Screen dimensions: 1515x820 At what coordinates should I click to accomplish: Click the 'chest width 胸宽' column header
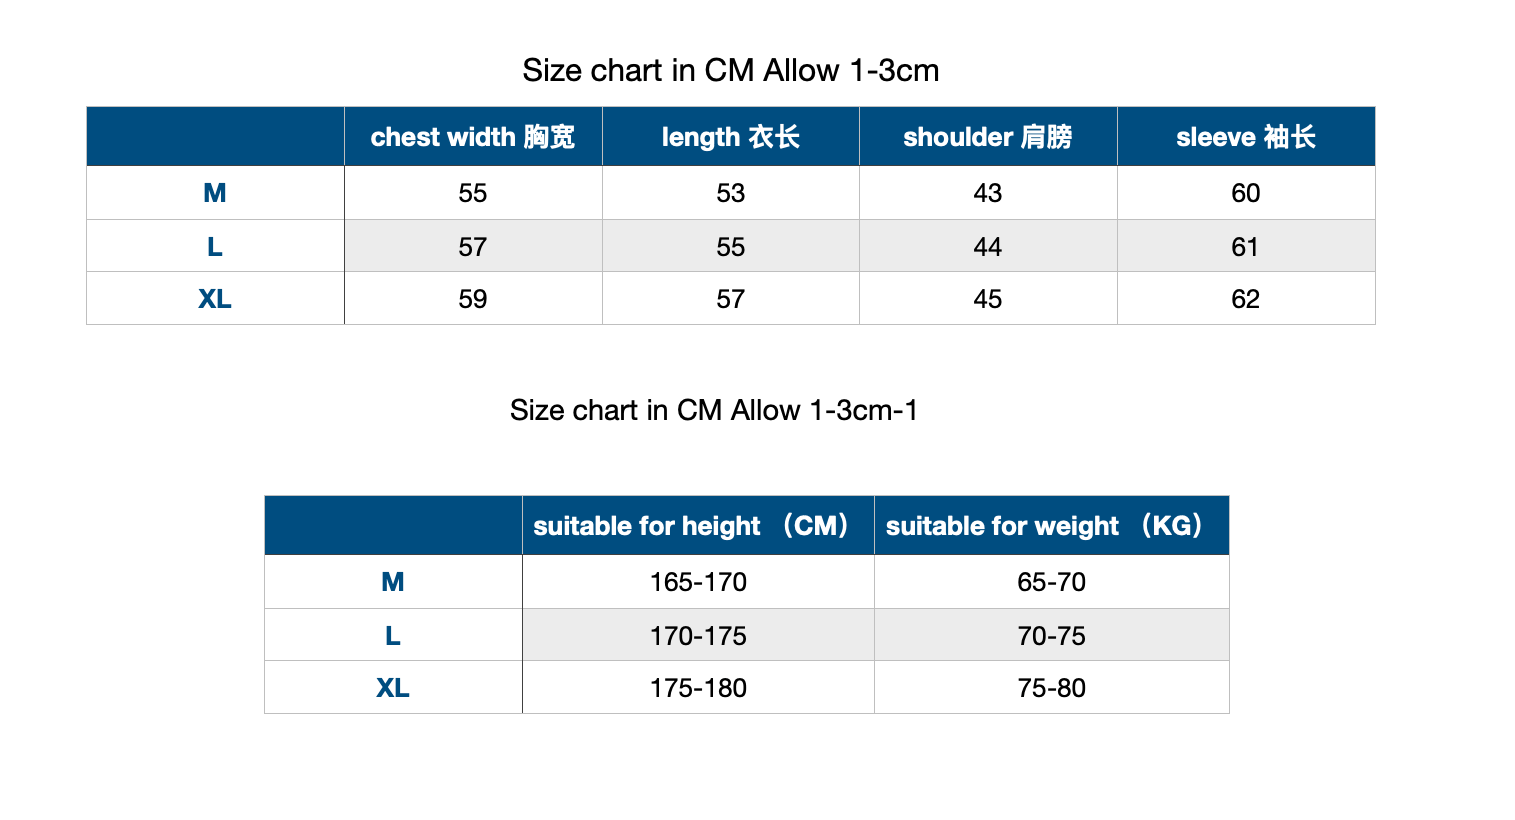tap(473, 137)
